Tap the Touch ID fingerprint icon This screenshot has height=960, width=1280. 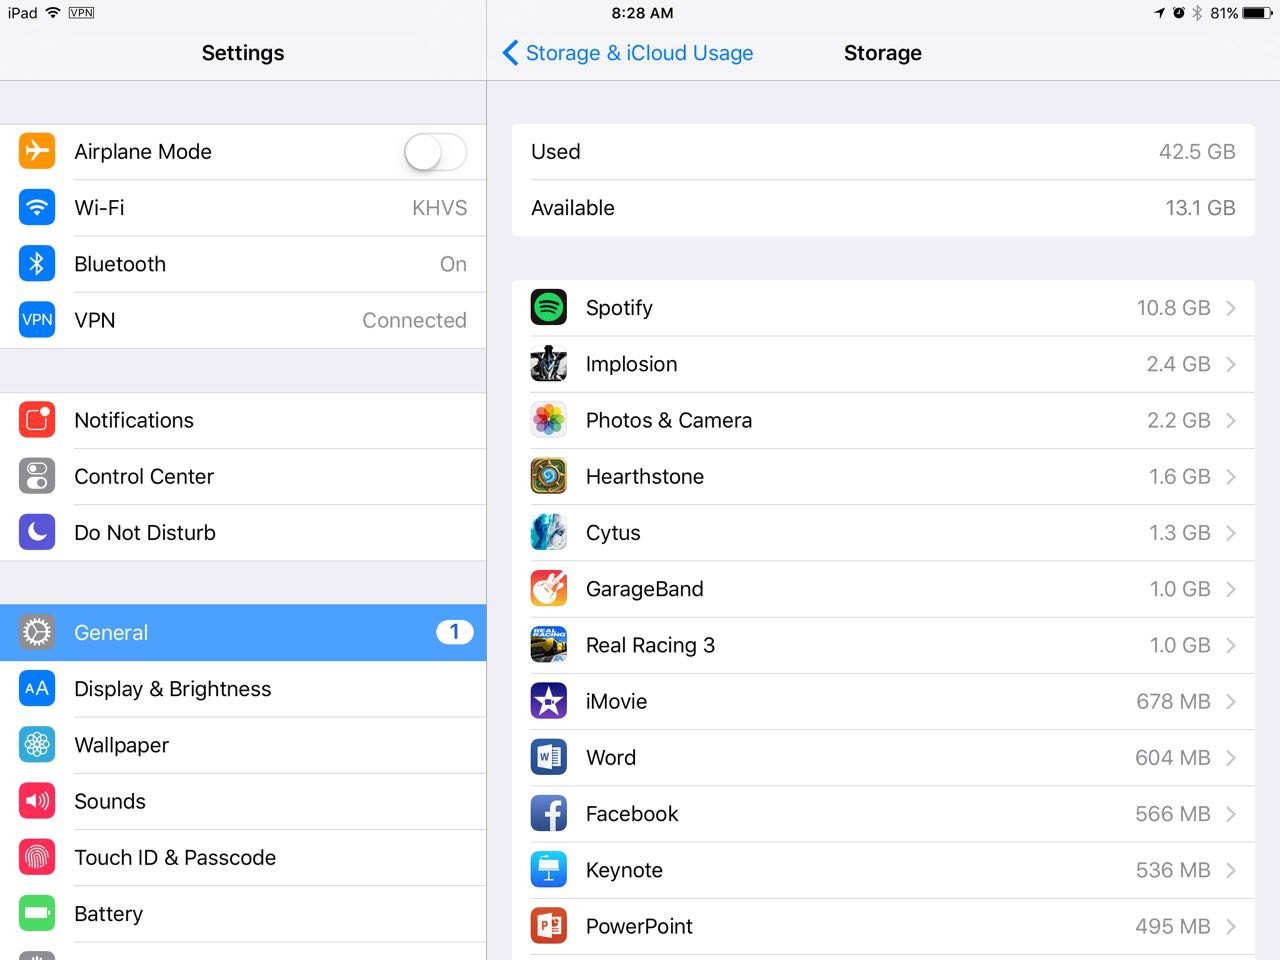(x=37, y=857)
